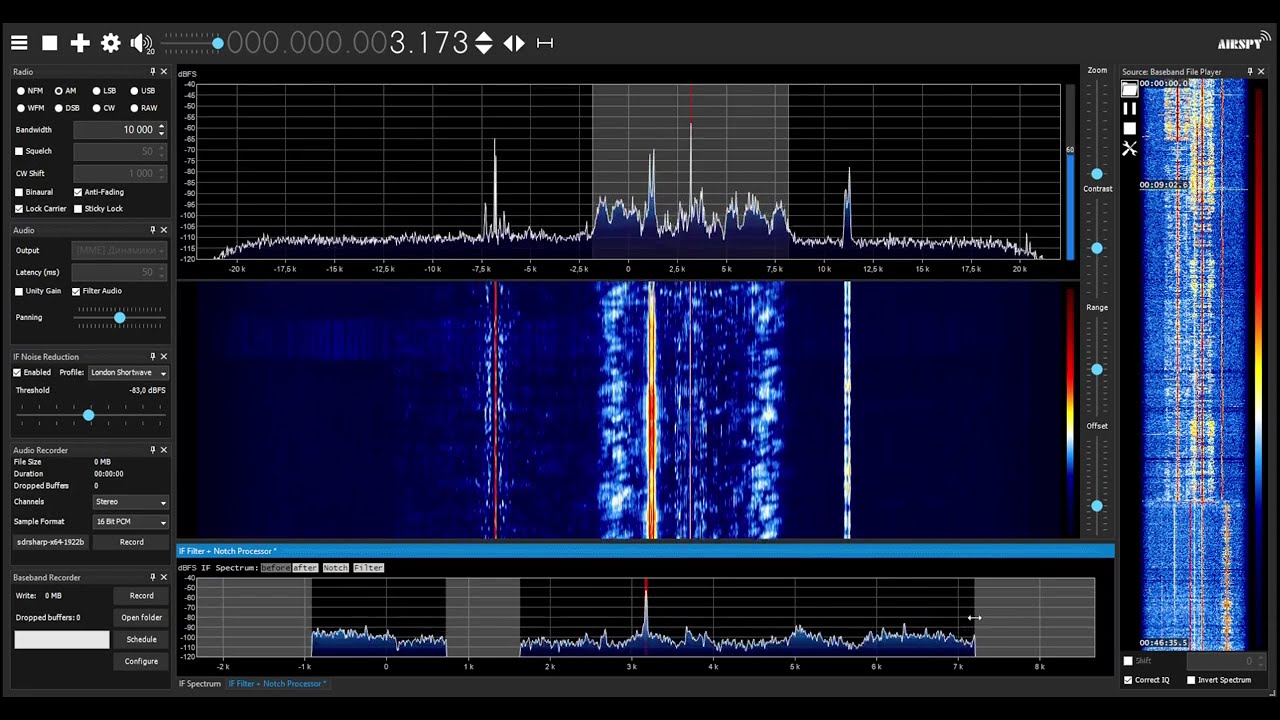
Task: Open the noise reduction Profile dropdown
Action: [x=128, y=372]
